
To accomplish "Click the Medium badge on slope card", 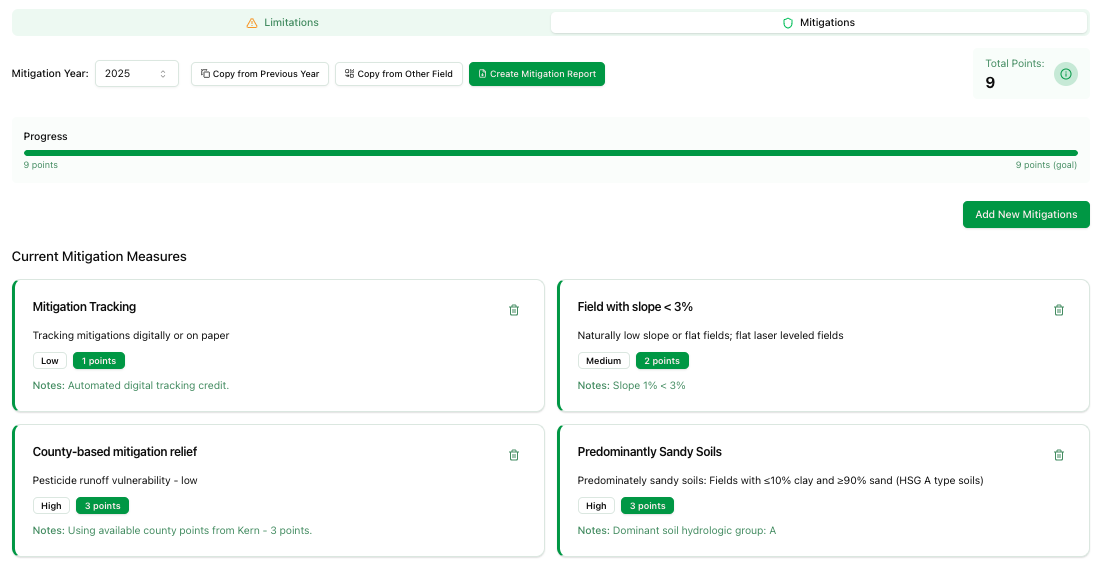I will click(604, 361).
